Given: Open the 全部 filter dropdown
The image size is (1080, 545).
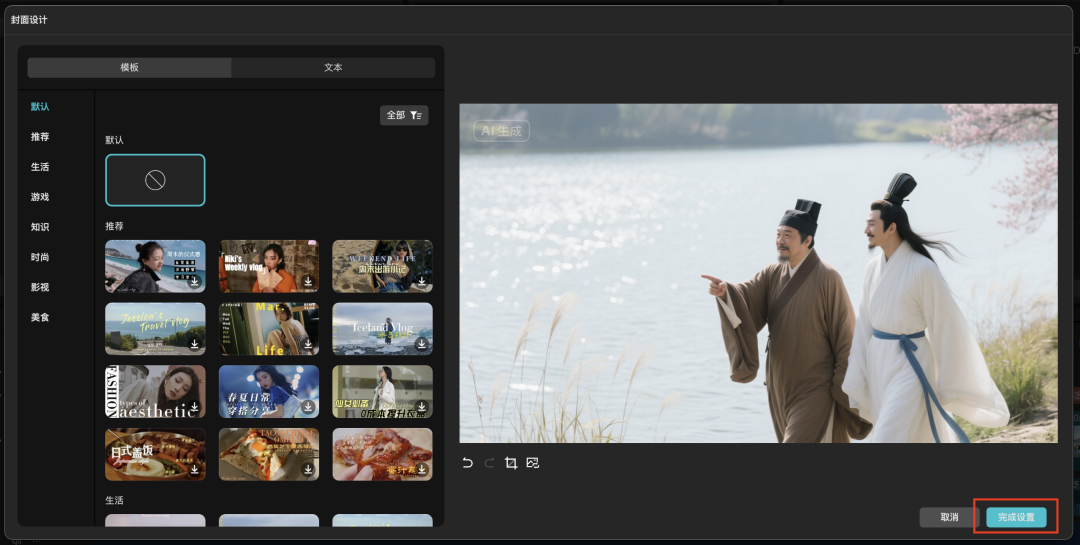Looking at the screenshot, I should [x=404, y=115].
